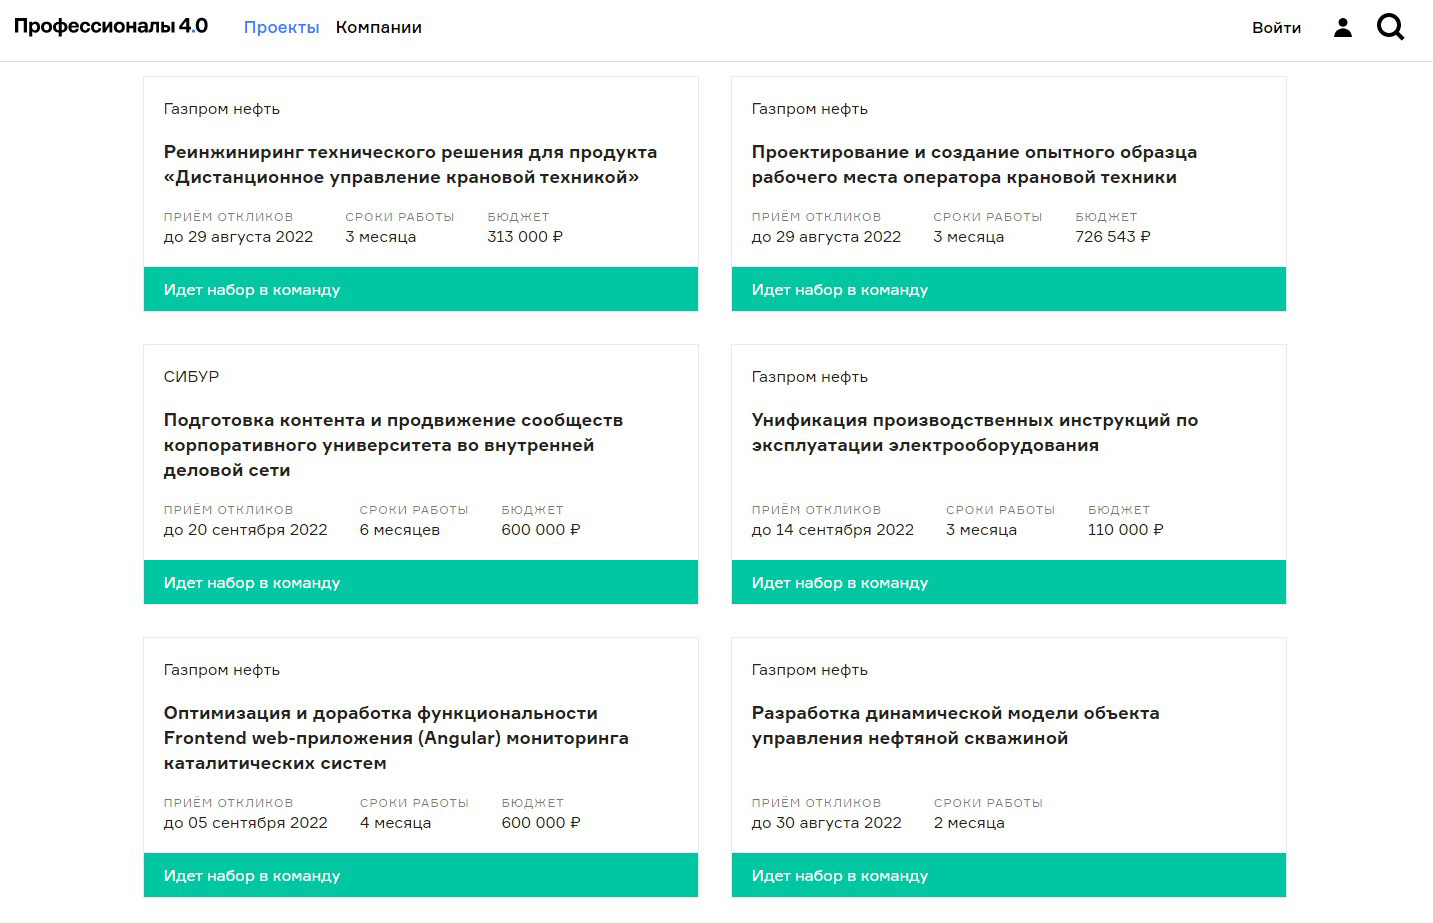This screenshot has height=923, width=1433.
Task: Open the Проекты tab
Action: (281, 27)
